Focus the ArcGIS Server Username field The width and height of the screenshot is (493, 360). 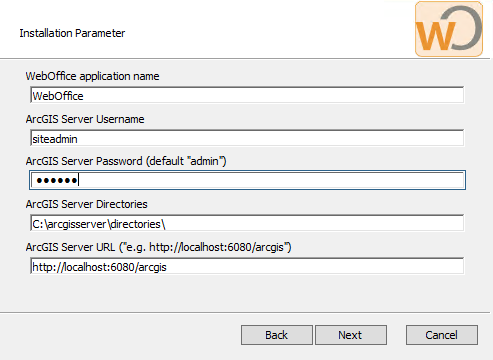click(x=247, y=138)
